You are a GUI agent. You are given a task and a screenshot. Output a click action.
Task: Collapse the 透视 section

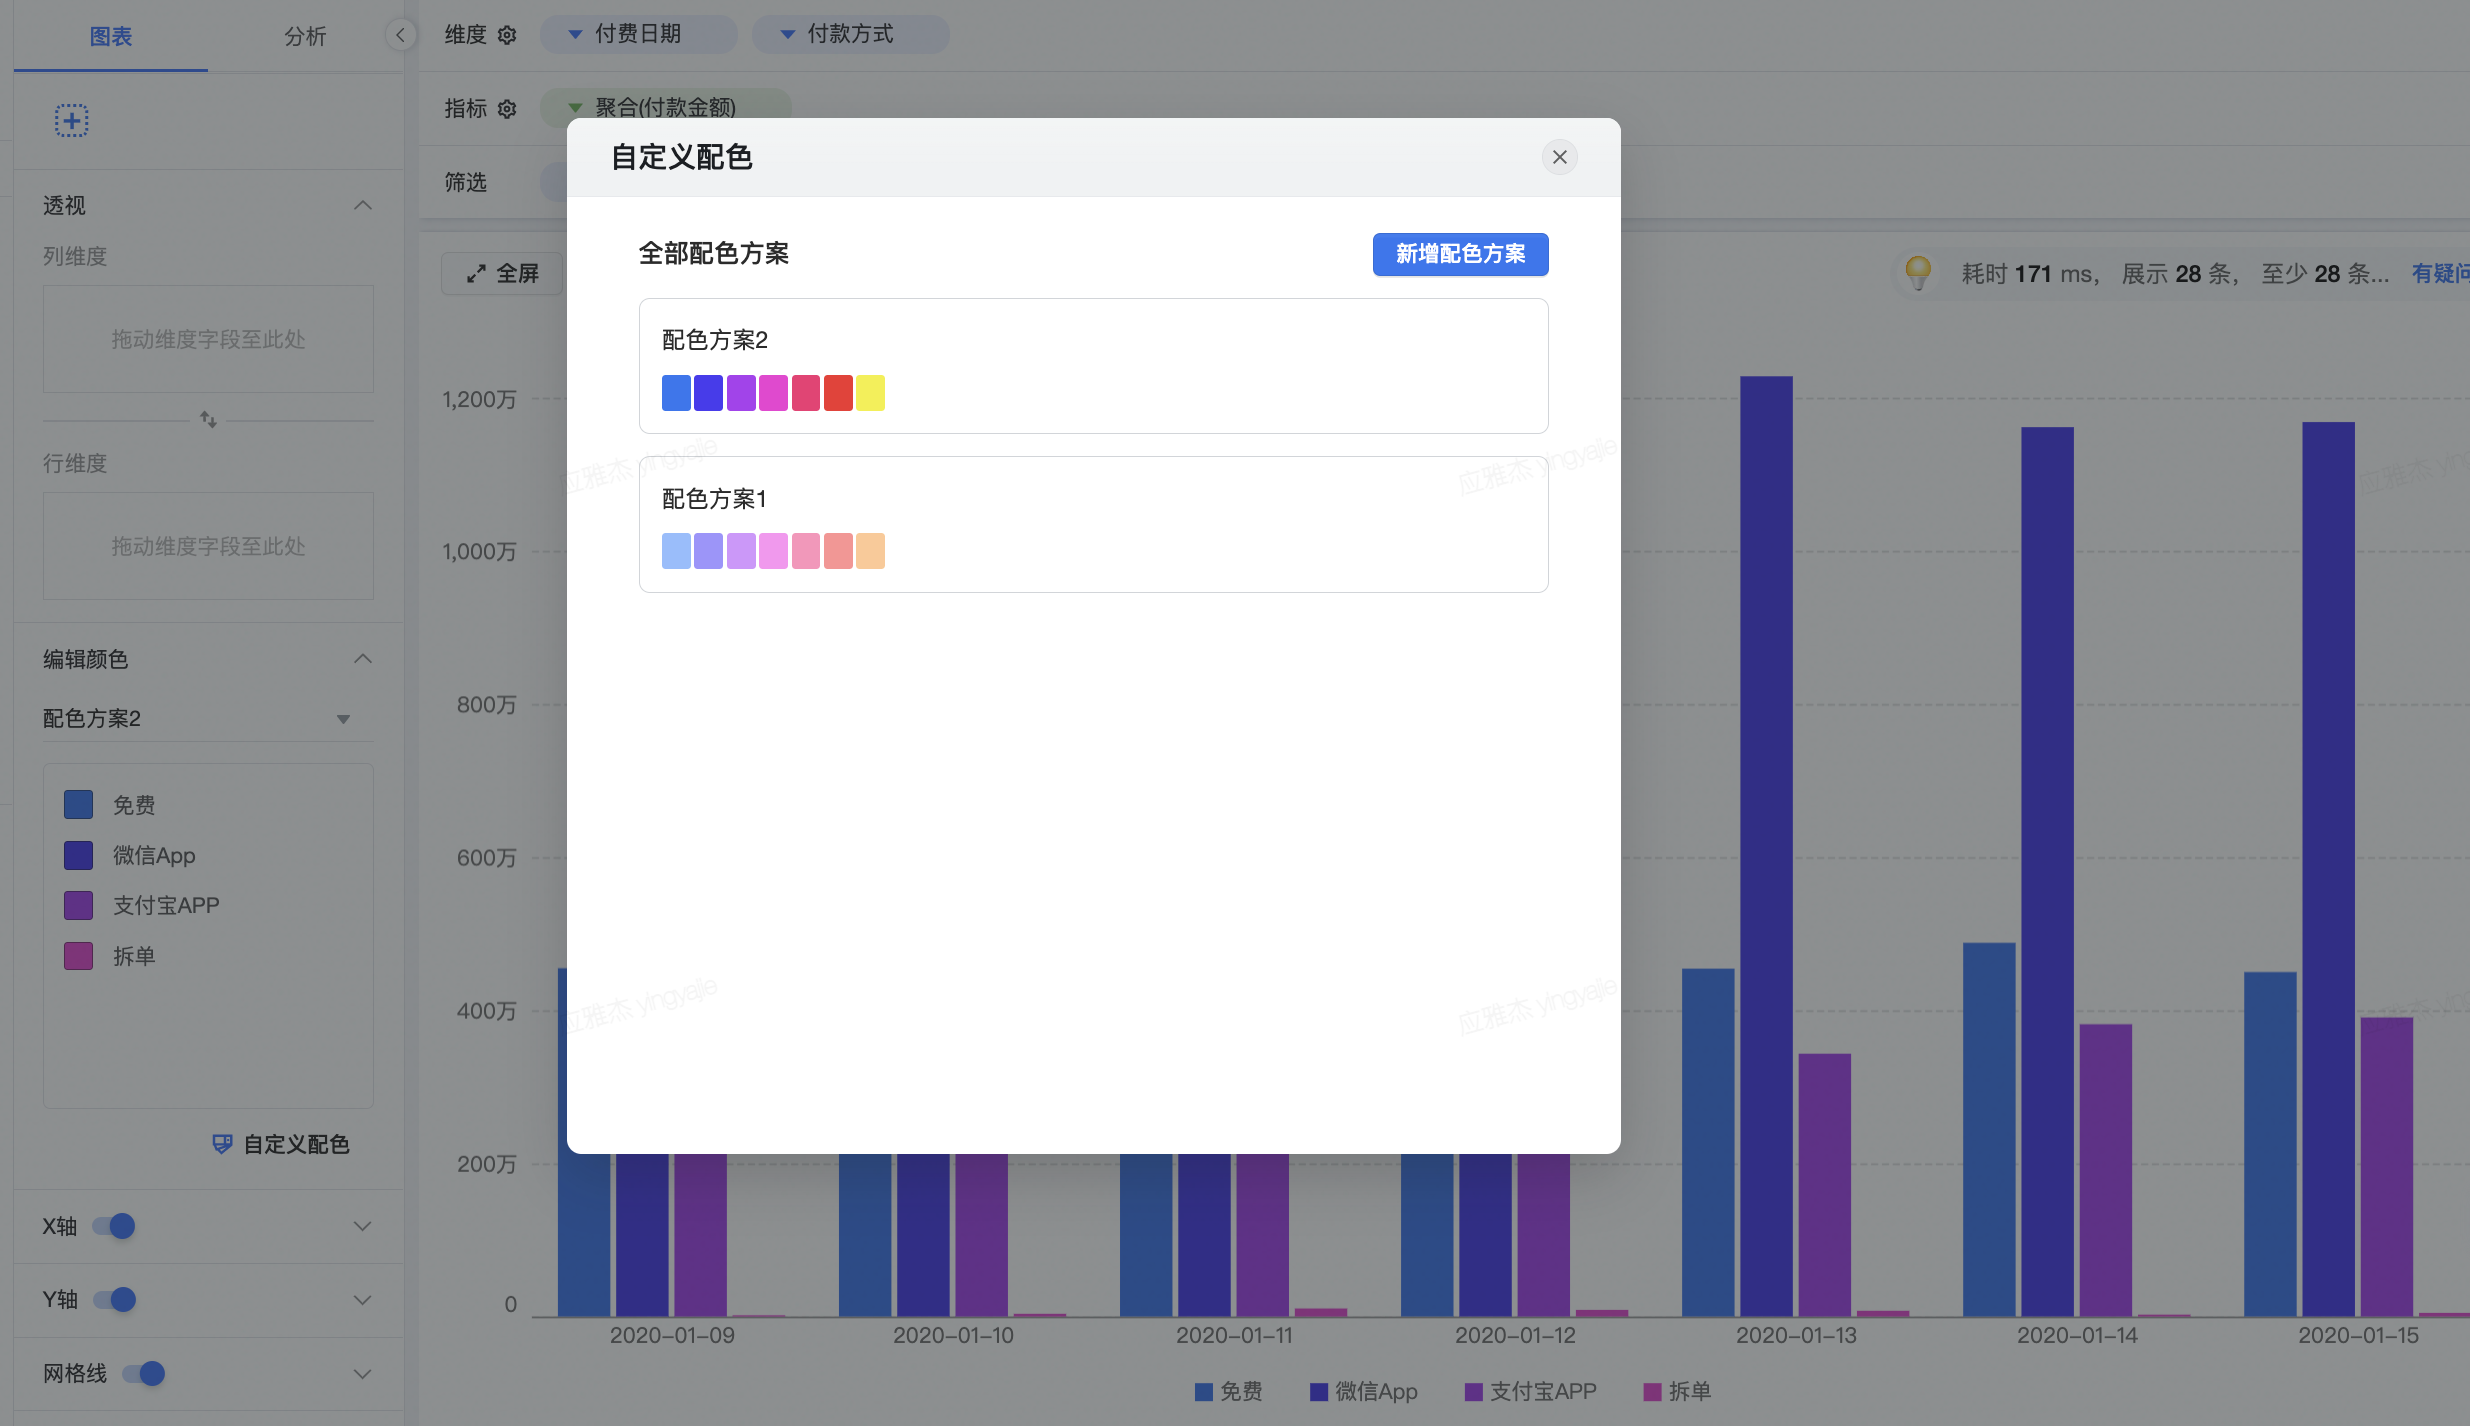click(x=363, y=205)
